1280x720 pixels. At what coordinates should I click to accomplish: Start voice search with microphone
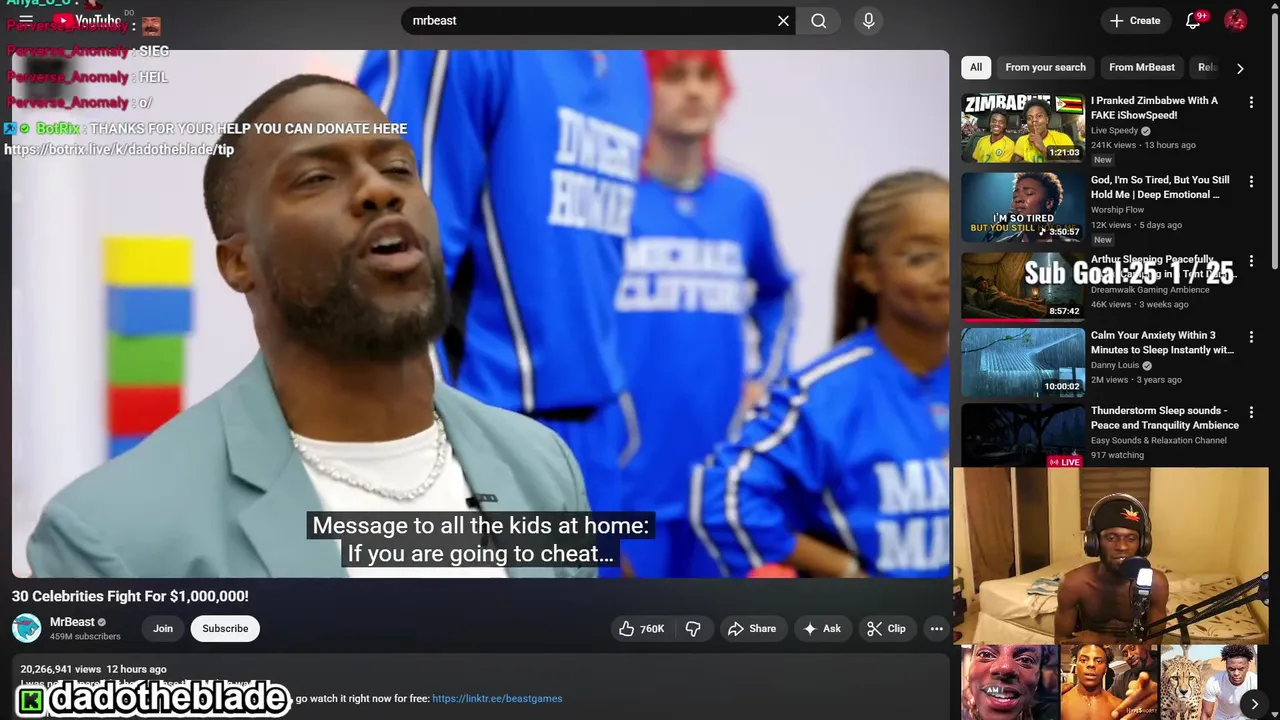(868, 21)
